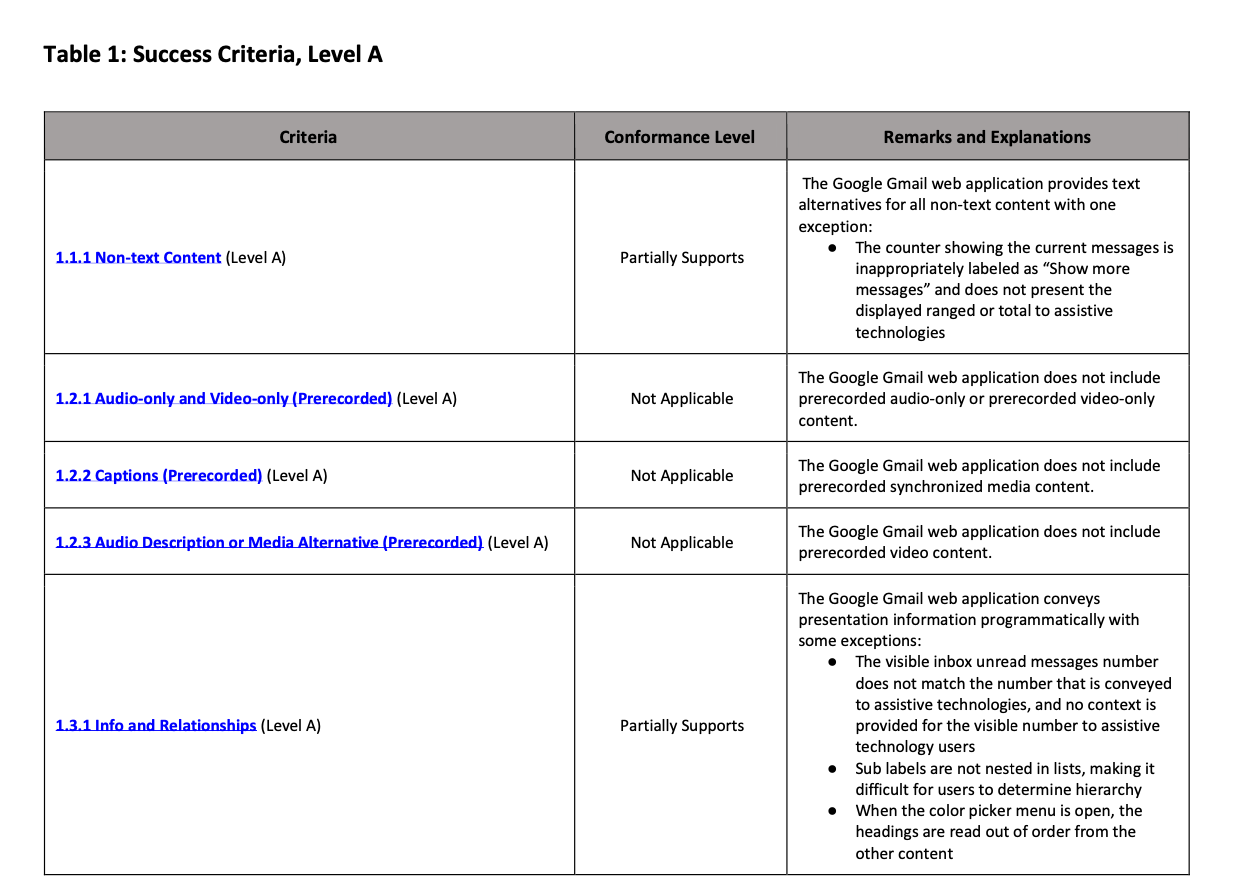
Task: Click the Criteria column header
Action: point(308,137)
